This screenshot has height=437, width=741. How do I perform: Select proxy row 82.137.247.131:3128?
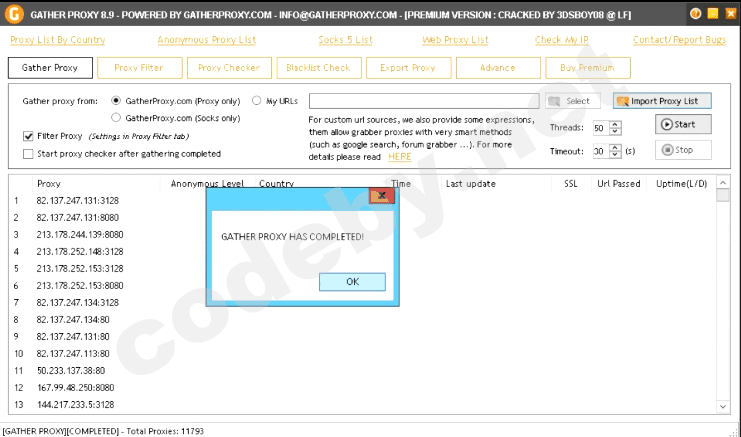(x=78, y=201)
